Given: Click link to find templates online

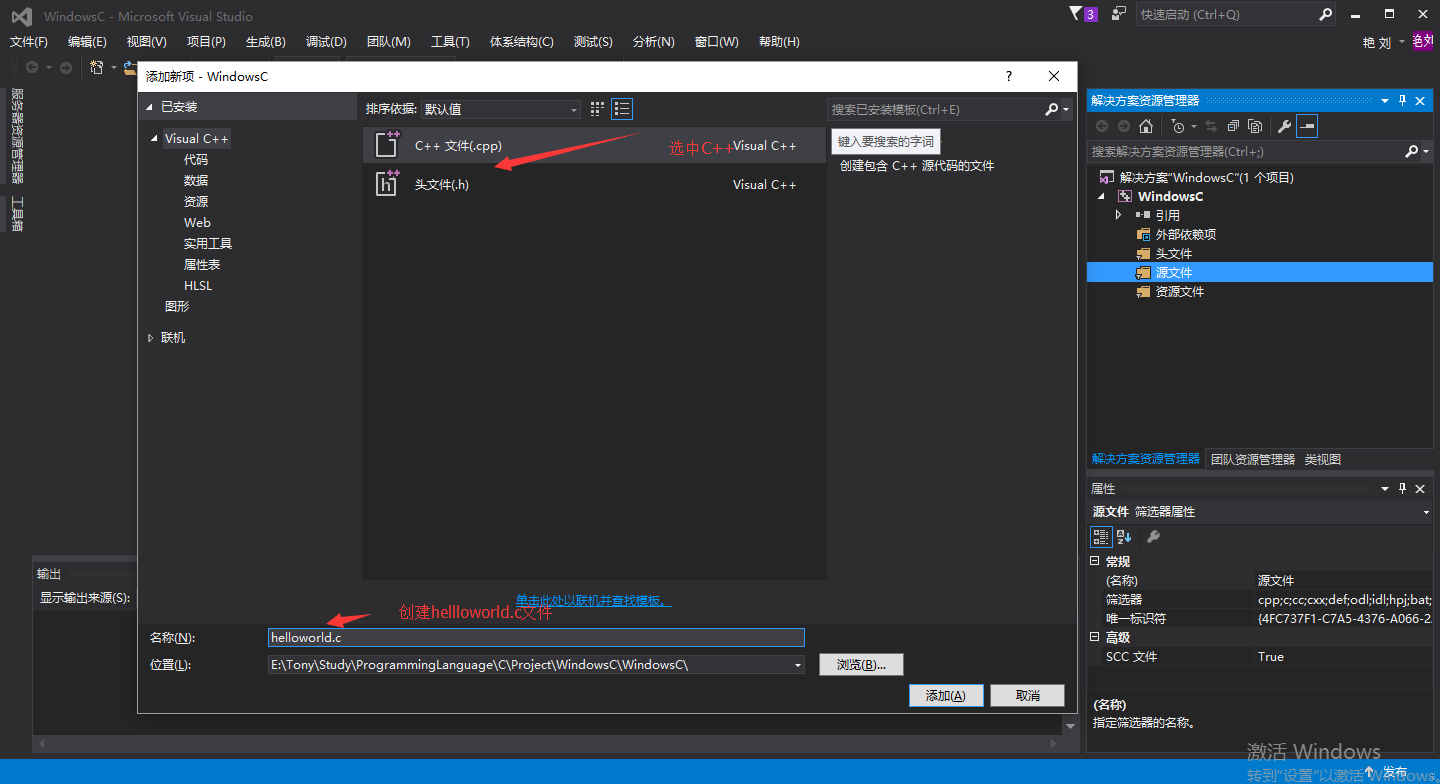Looking at the screenshot, I should (x=594, y=601).
